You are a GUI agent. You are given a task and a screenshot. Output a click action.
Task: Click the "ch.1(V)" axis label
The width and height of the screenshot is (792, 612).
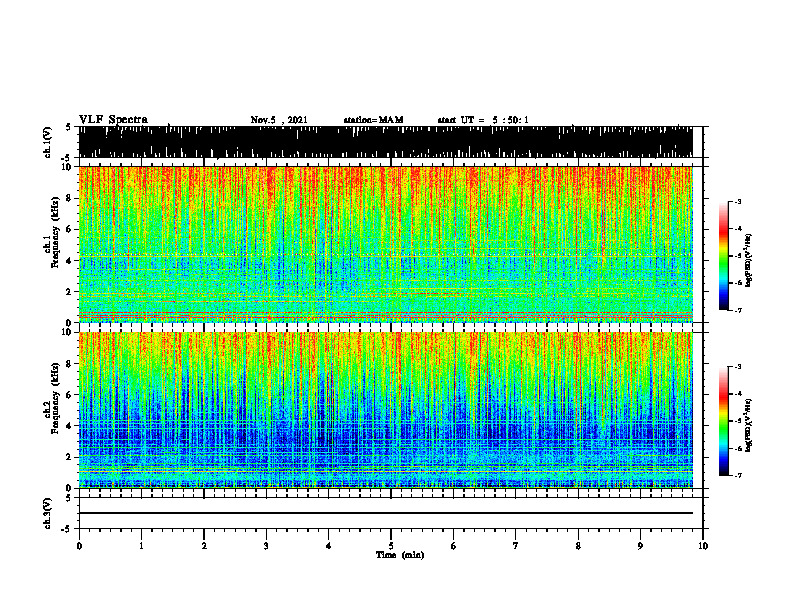click(48, 142)
